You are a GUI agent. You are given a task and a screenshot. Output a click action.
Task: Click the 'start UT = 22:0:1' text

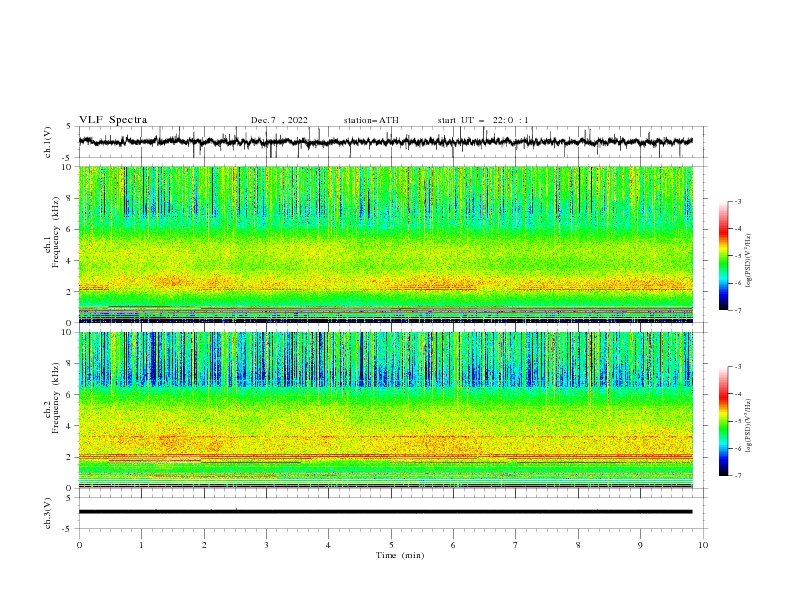(x=483, y=120)
